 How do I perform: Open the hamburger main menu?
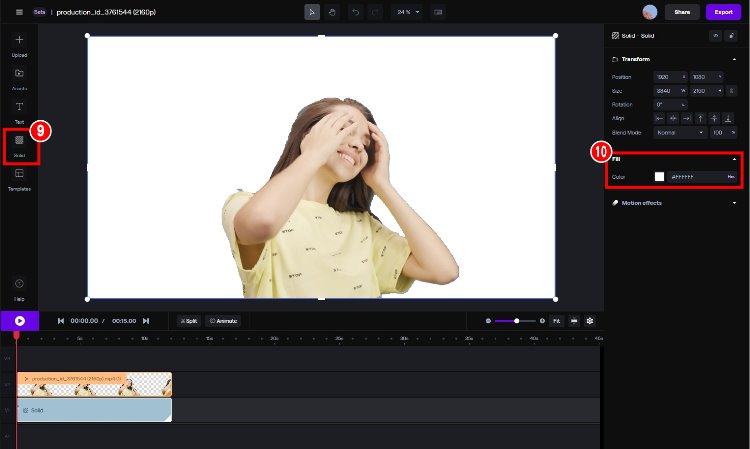coord(19,12)
